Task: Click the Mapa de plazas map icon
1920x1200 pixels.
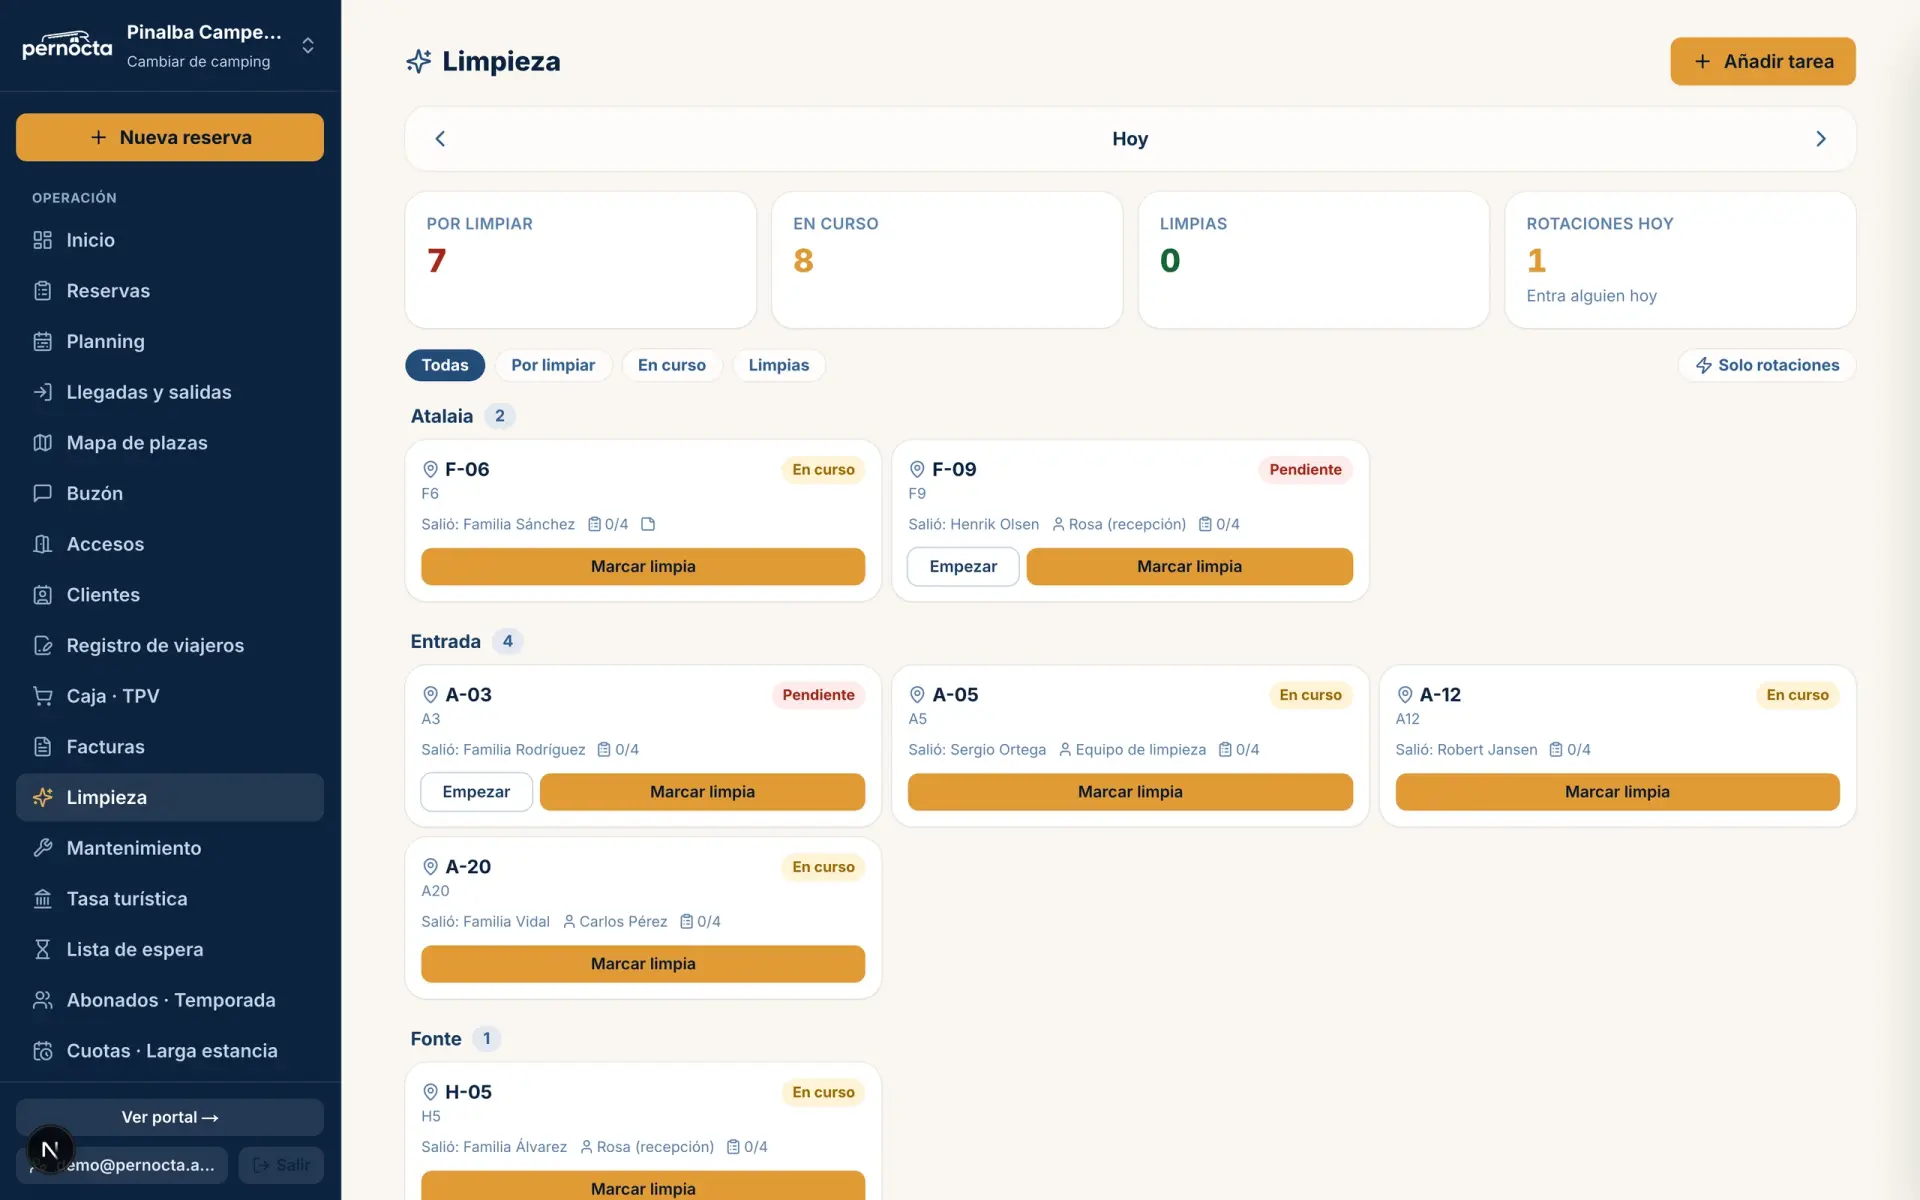Action: coord(42,443)
